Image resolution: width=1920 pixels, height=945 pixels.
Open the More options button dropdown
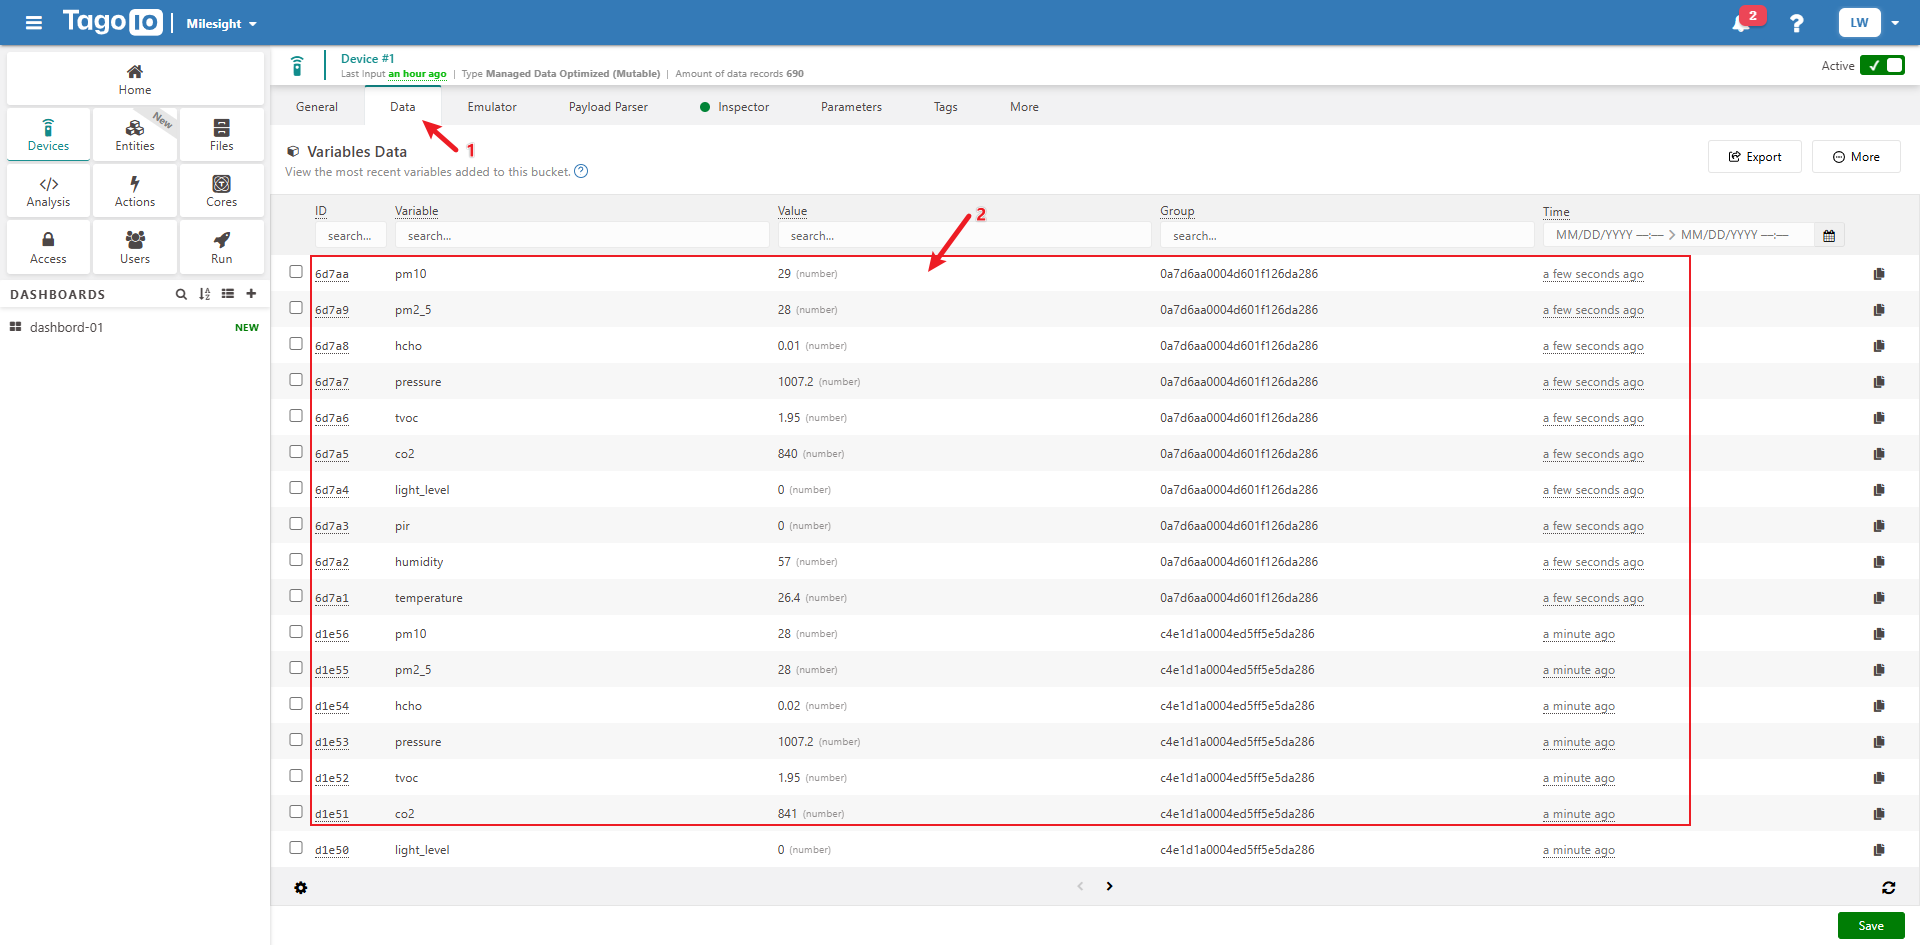point(1856,157)
